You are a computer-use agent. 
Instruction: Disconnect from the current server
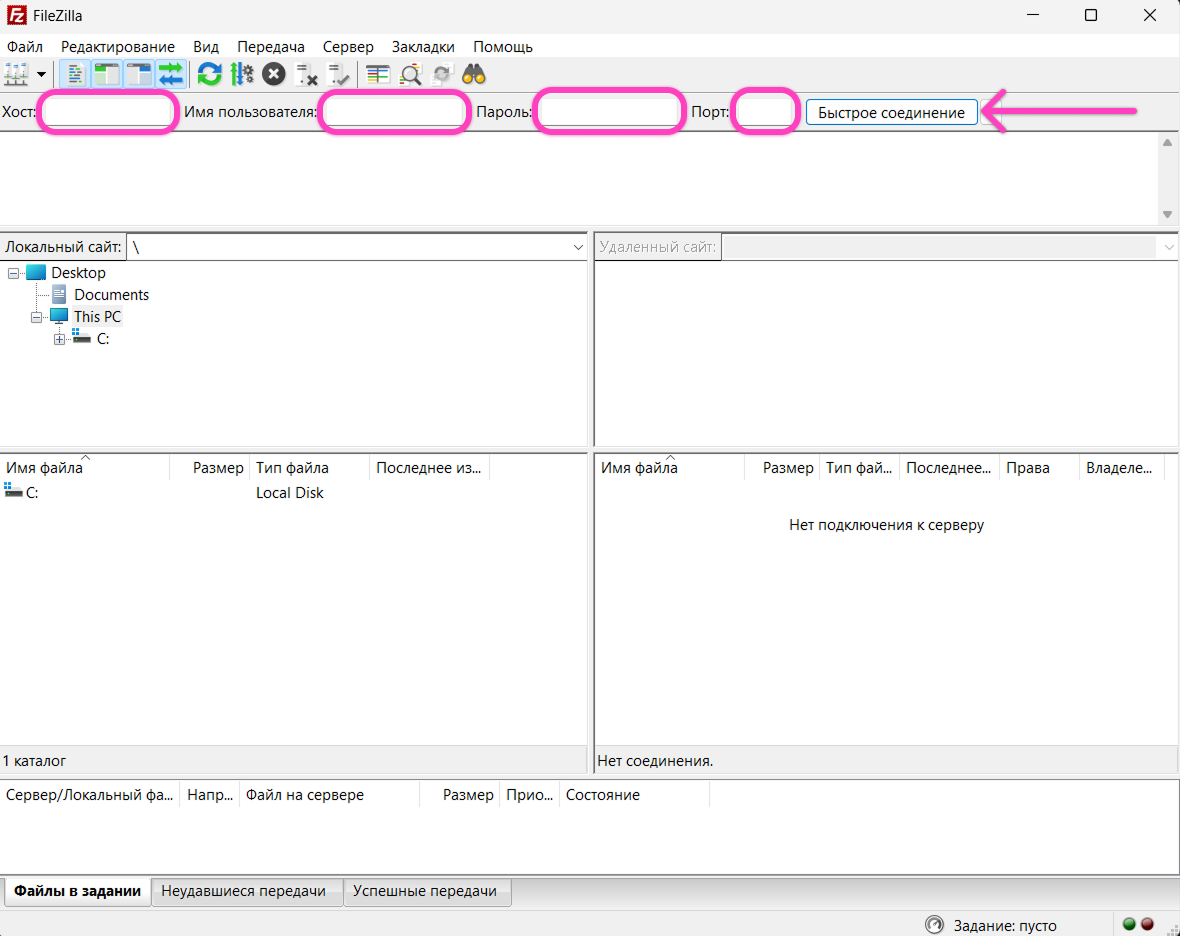coord(306,74)
